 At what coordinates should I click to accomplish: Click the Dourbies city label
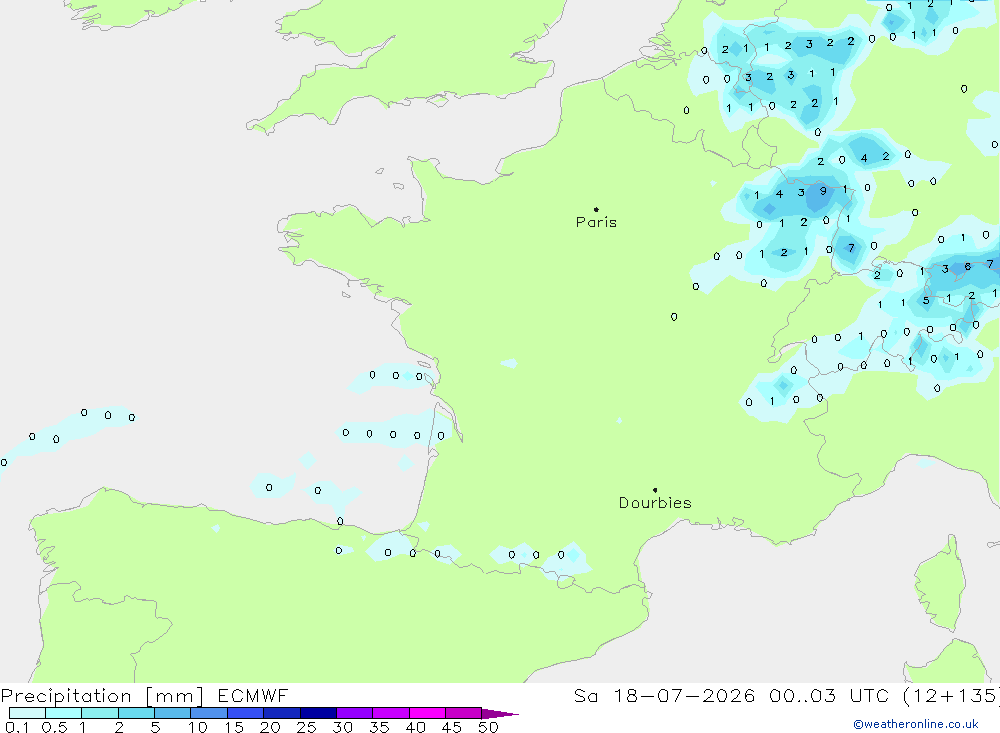[655, 503]
